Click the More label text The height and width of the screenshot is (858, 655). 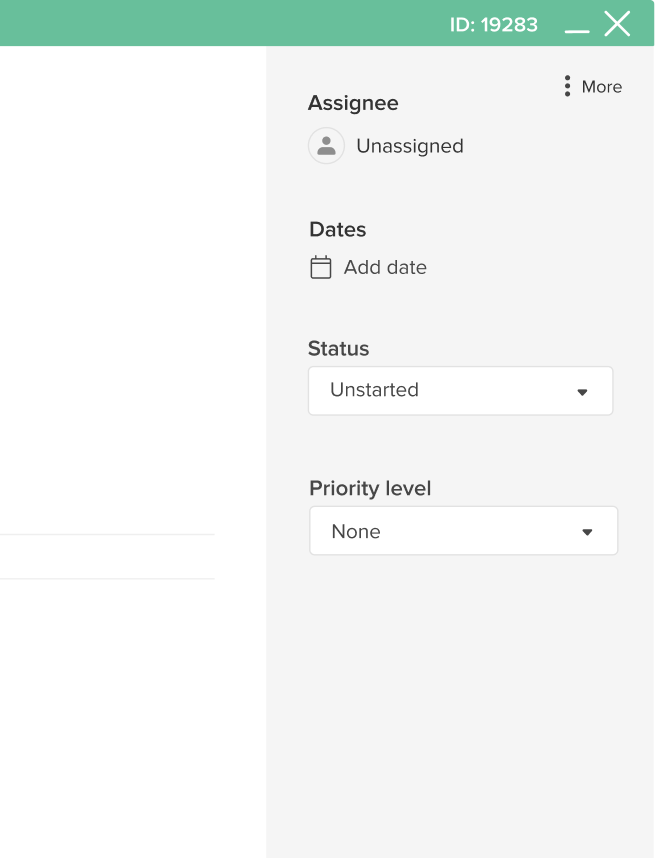tap(601, 86)
